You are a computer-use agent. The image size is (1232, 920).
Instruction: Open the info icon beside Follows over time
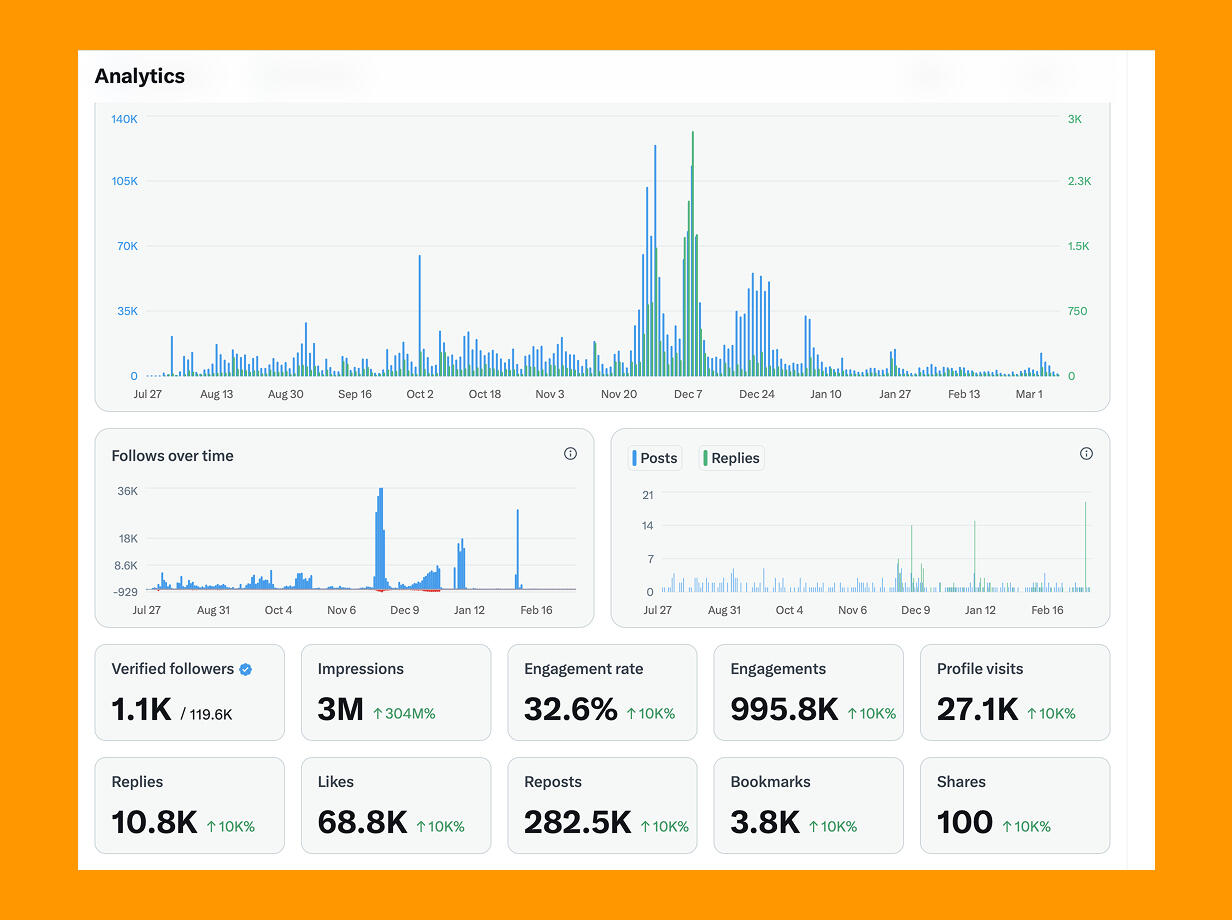point(570,454)
